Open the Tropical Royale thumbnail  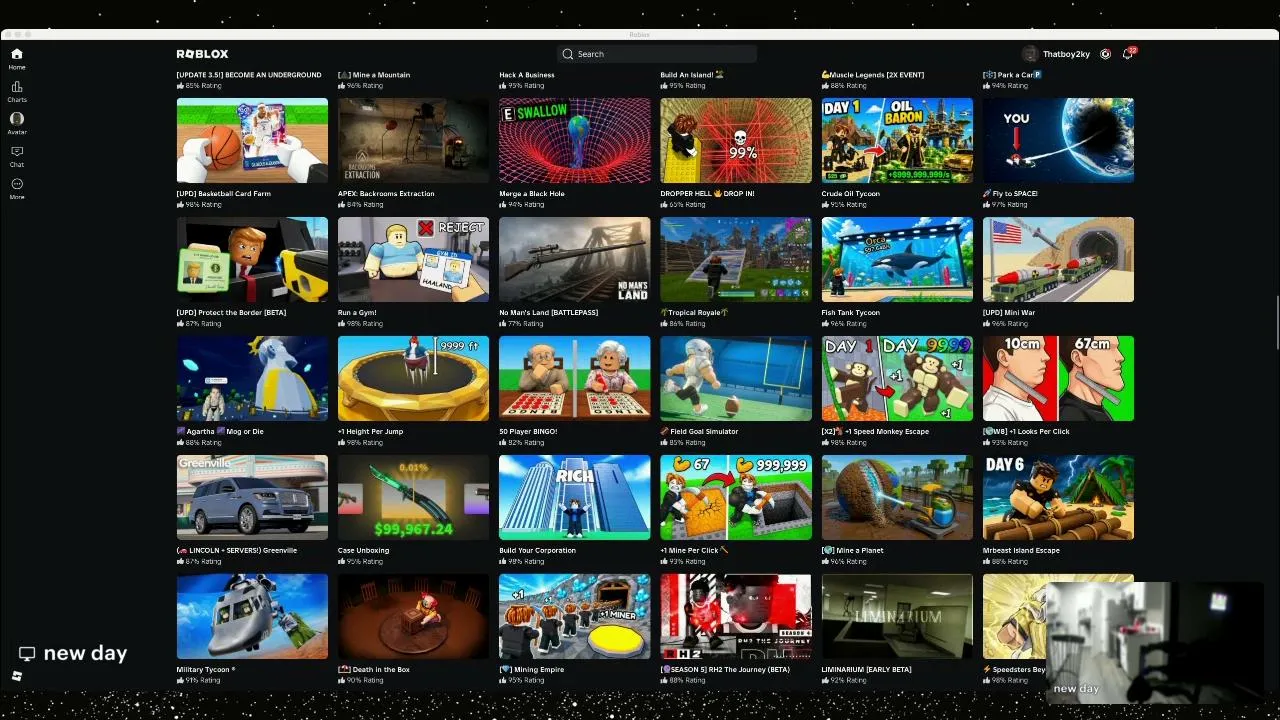[x=736, y=259]
